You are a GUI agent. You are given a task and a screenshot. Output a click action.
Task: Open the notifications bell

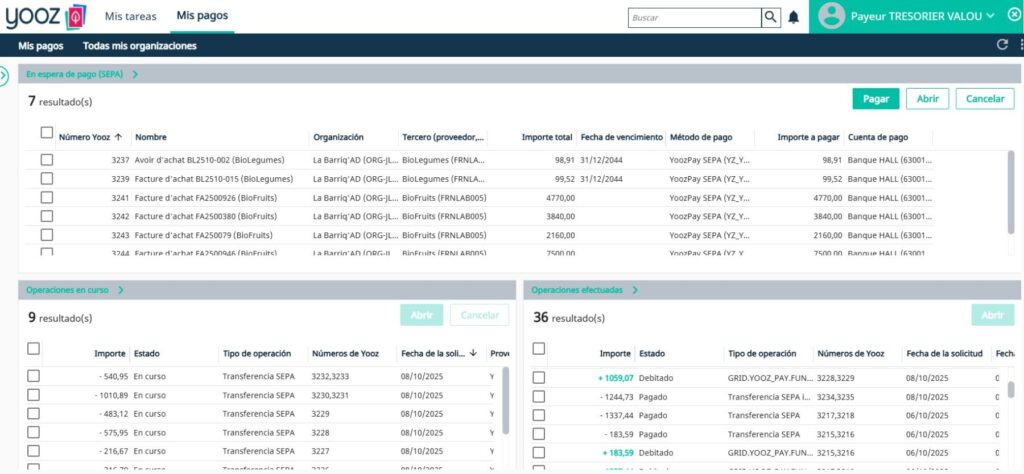point(794,17)
